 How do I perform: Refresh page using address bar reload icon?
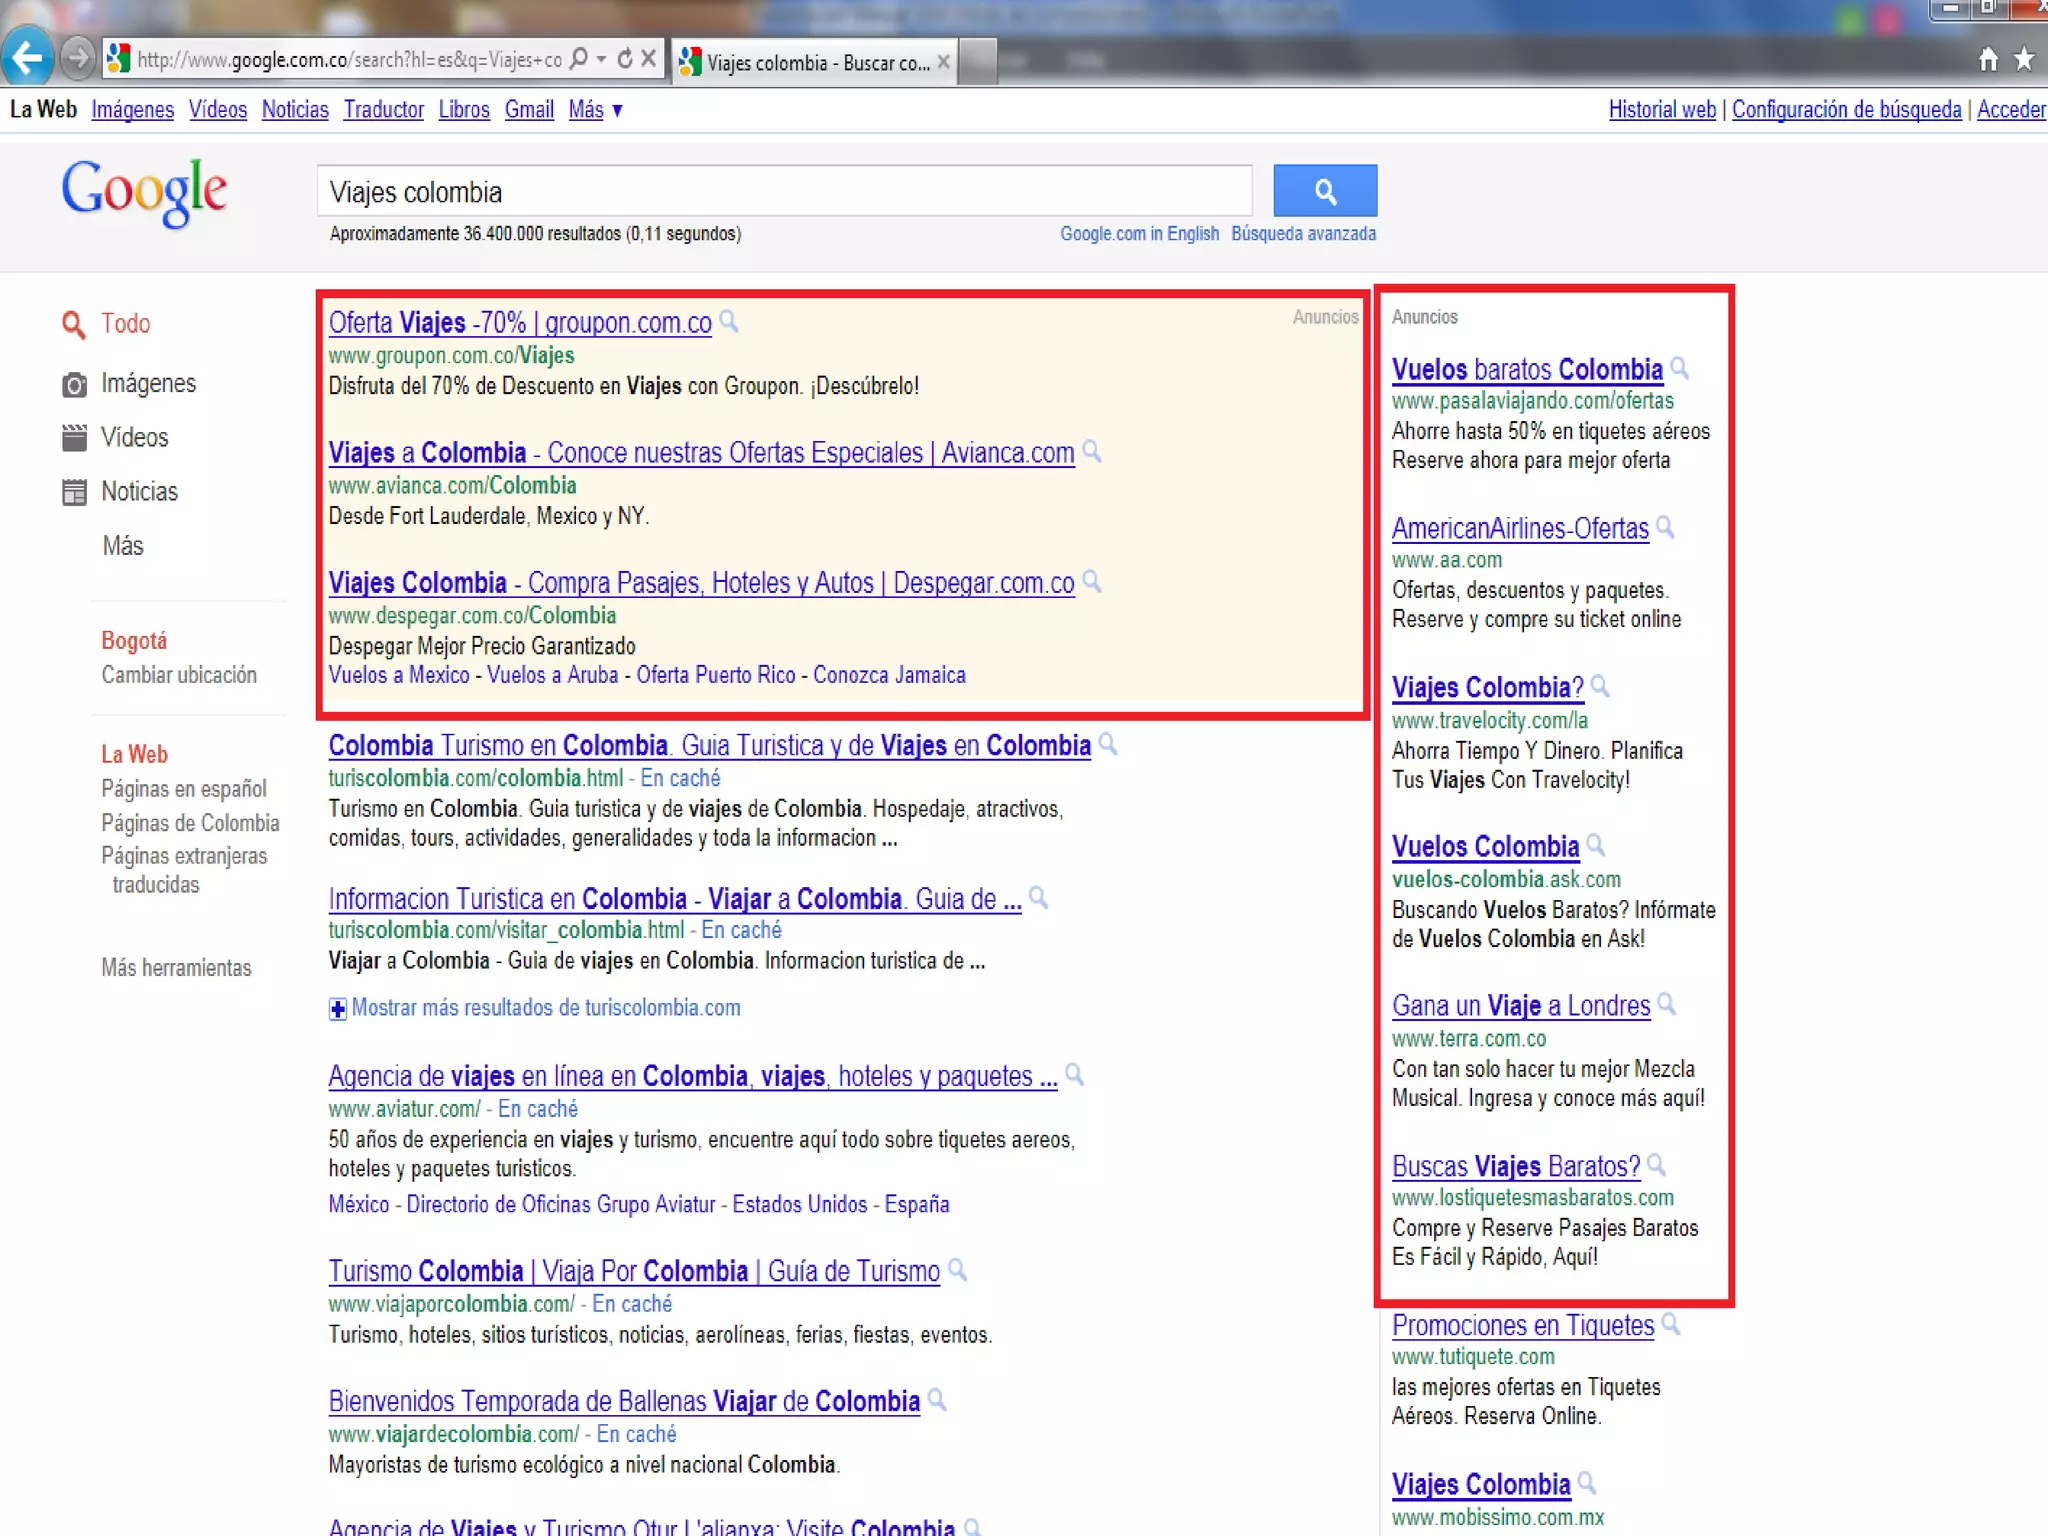click(625, 59)
